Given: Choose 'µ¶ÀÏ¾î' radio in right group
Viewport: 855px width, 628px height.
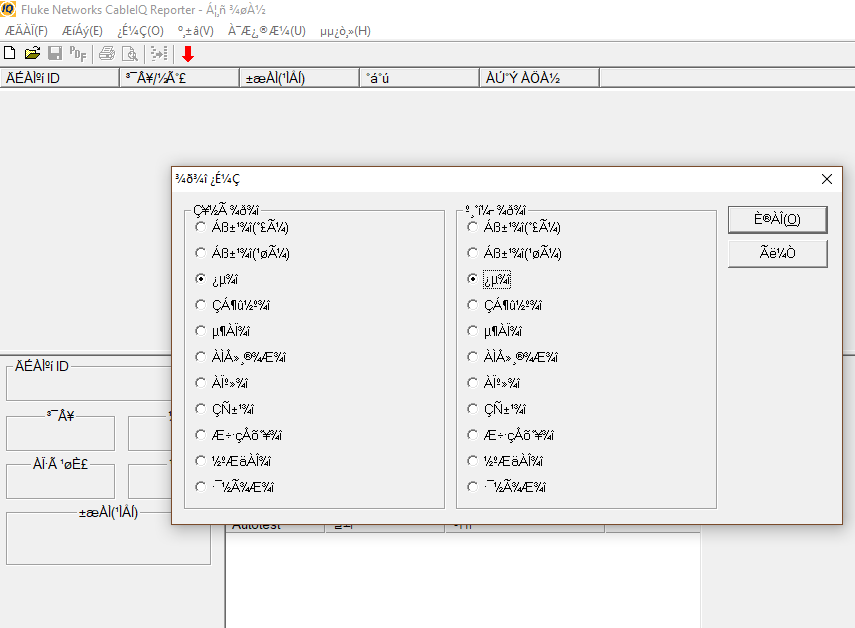Looking at the screenshot, I should pyautogui.click(x=495, y=331).
